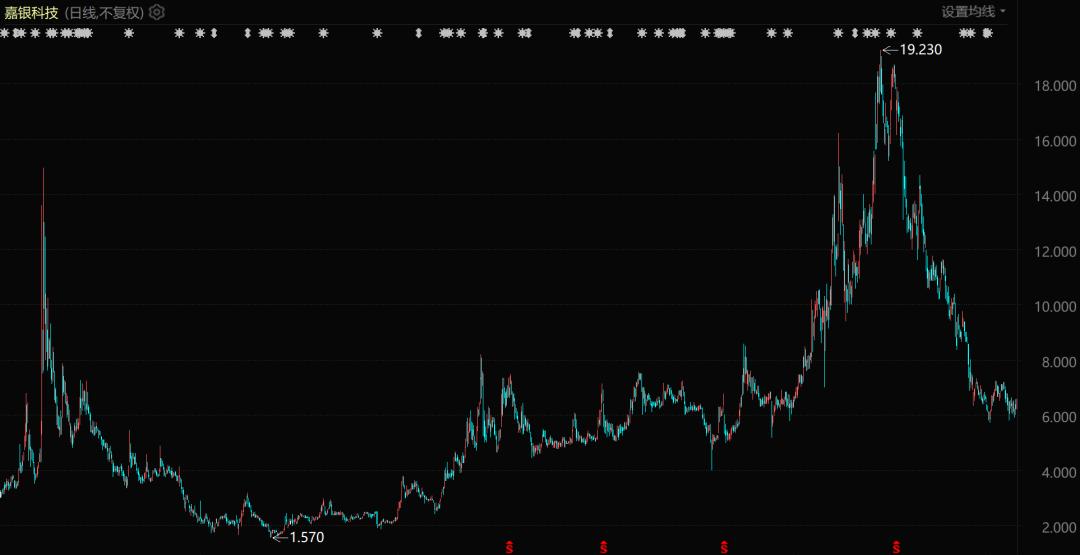
Task: Click the dropdown arrow next to 设置均线
Action: 1003,12
